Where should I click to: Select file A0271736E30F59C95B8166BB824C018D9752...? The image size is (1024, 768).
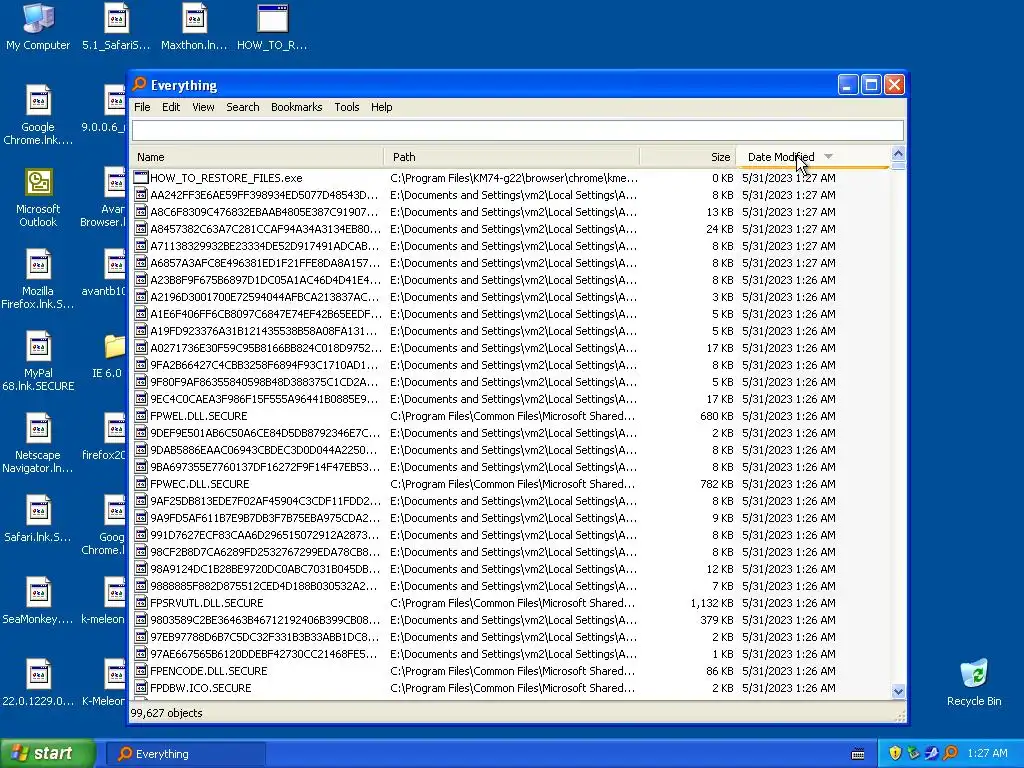(x=265, y=347)
